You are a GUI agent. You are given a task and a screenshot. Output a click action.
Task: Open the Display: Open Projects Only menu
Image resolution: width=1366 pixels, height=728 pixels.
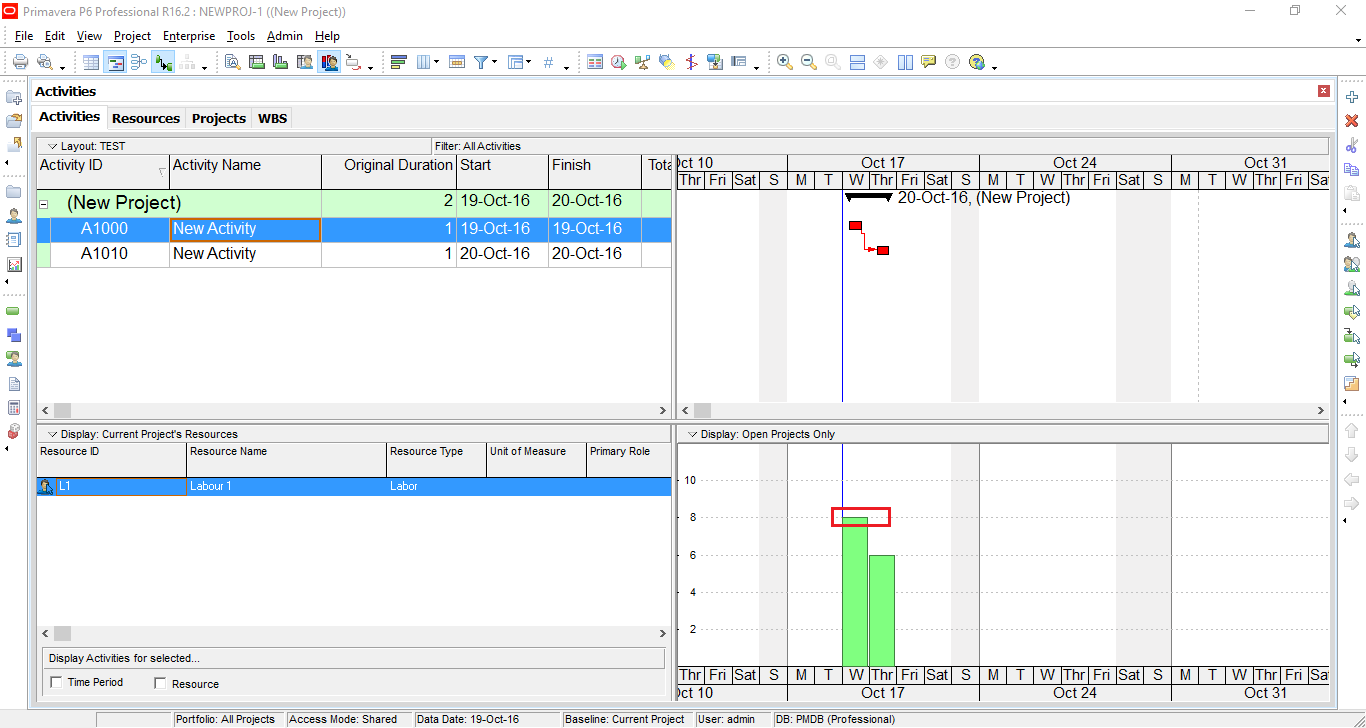pyautogui.click(x=693, y=434)
